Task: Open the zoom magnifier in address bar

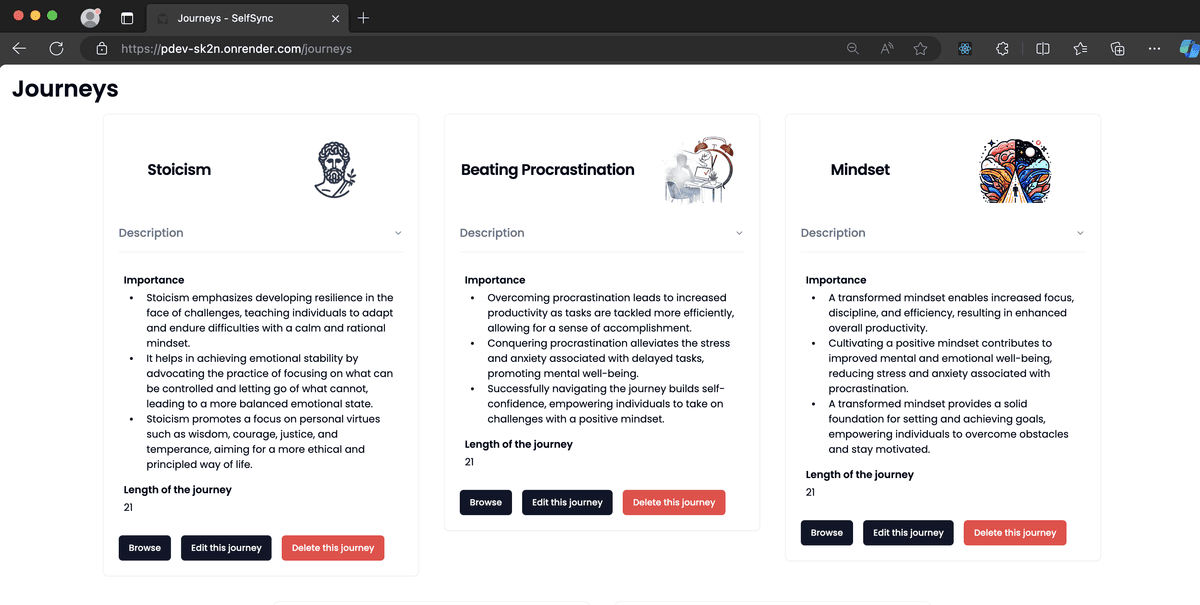Action: (x=852, y=48)
